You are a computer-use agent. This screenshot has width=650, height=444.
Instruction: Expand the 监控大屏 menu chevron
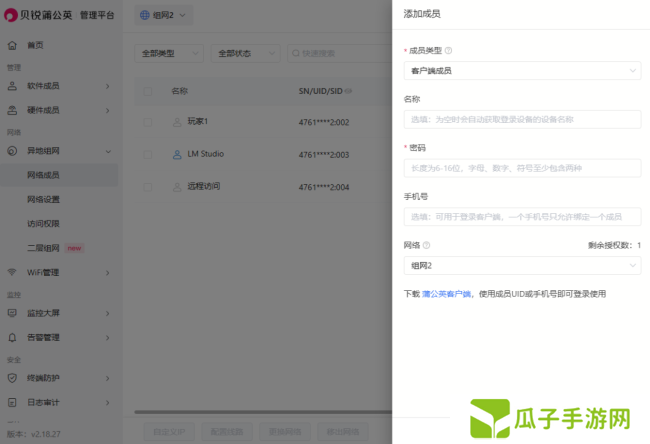tap(108, 313)
